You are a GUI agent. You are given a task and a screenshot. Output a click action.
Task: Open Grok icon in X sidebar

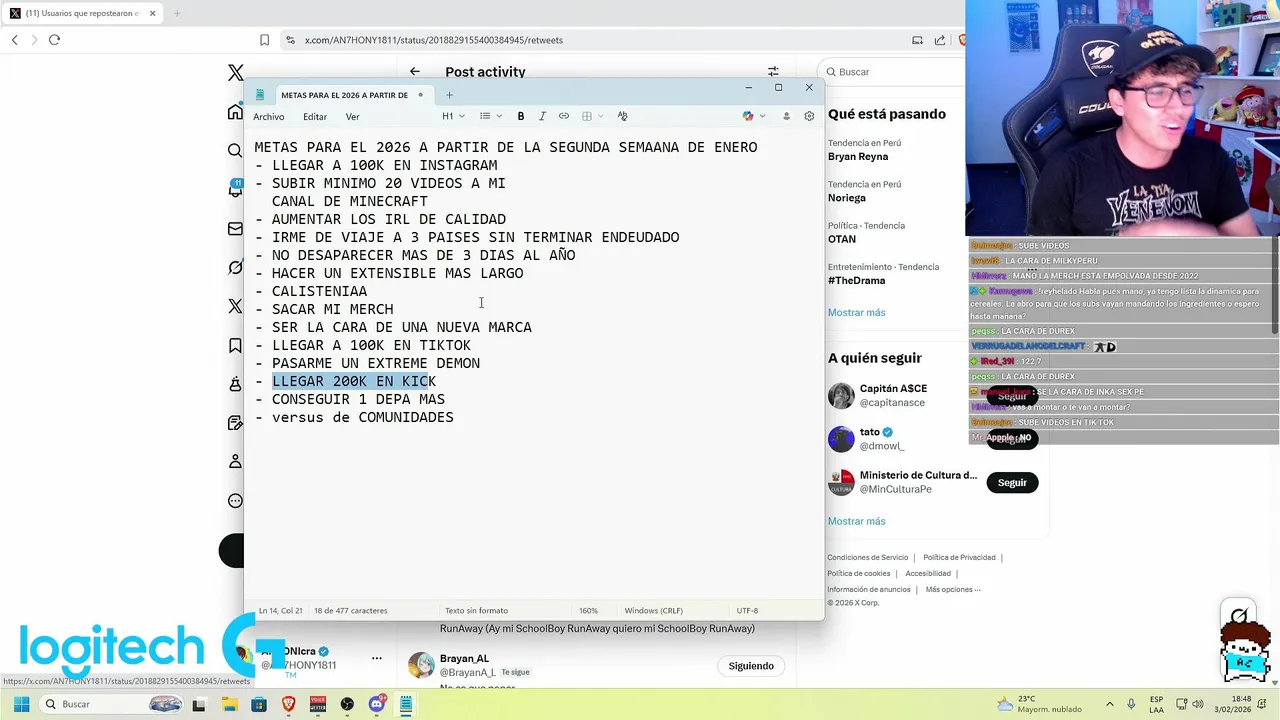(x=235, y=268)
